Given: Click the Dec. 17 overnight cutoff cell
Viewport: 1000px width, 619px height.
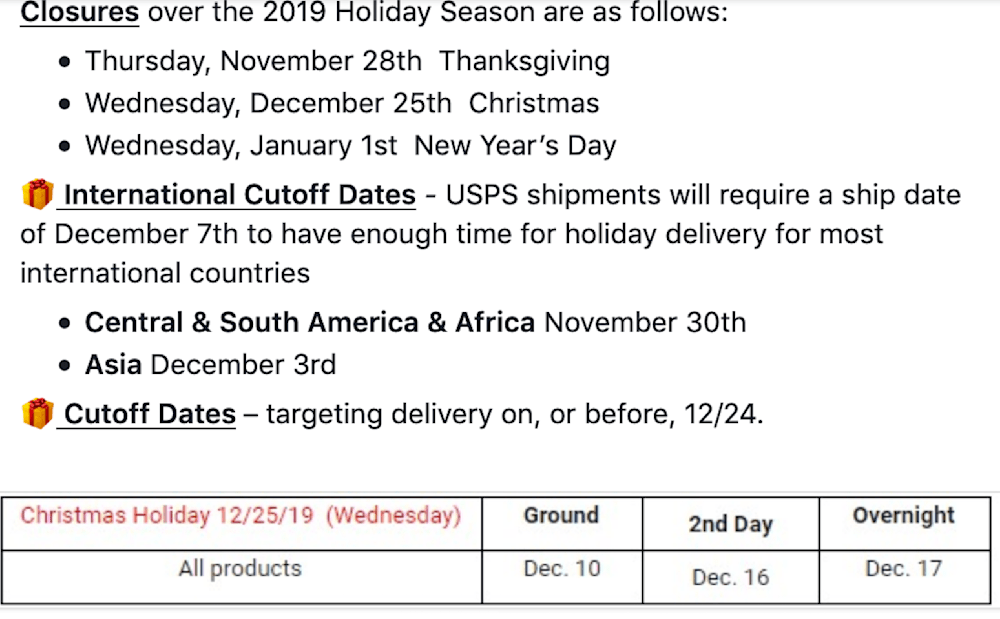Looking at the screenshot, I should coord(903,569).
